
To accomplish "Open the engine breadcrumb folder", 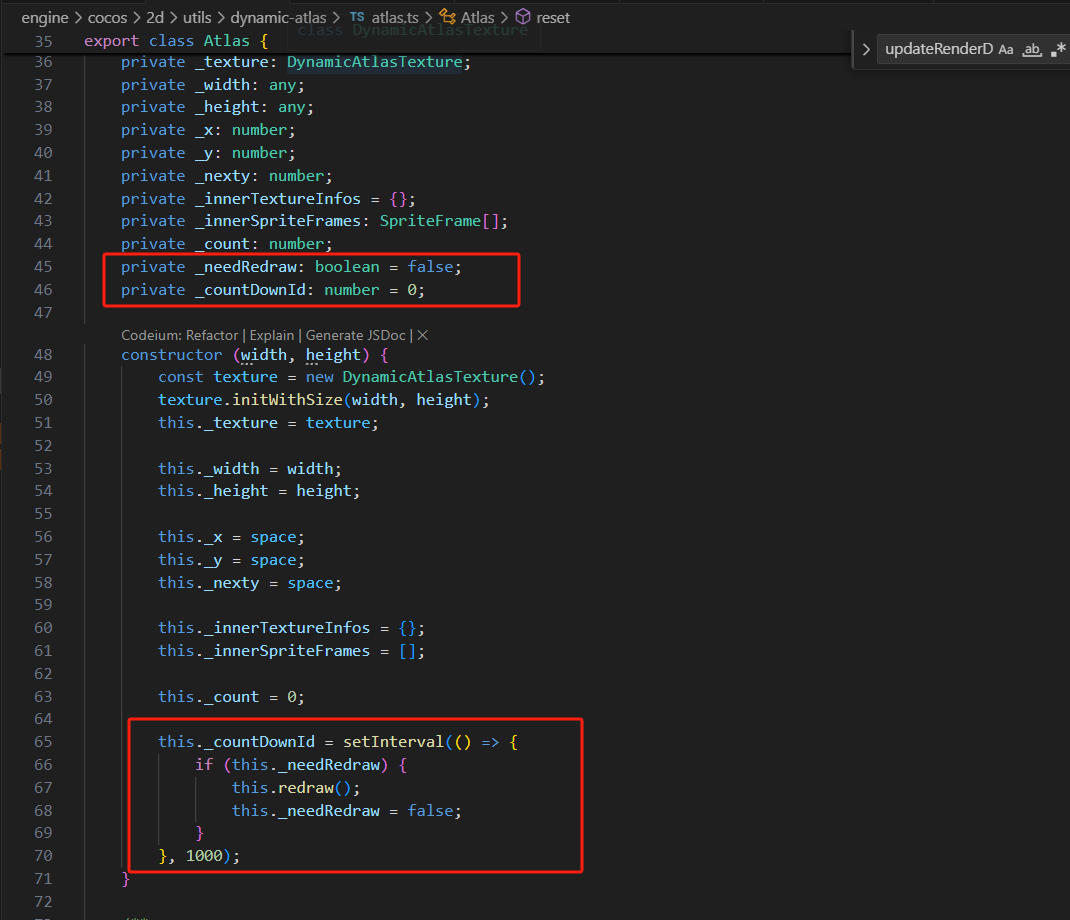I will click(x=45, y=18).
